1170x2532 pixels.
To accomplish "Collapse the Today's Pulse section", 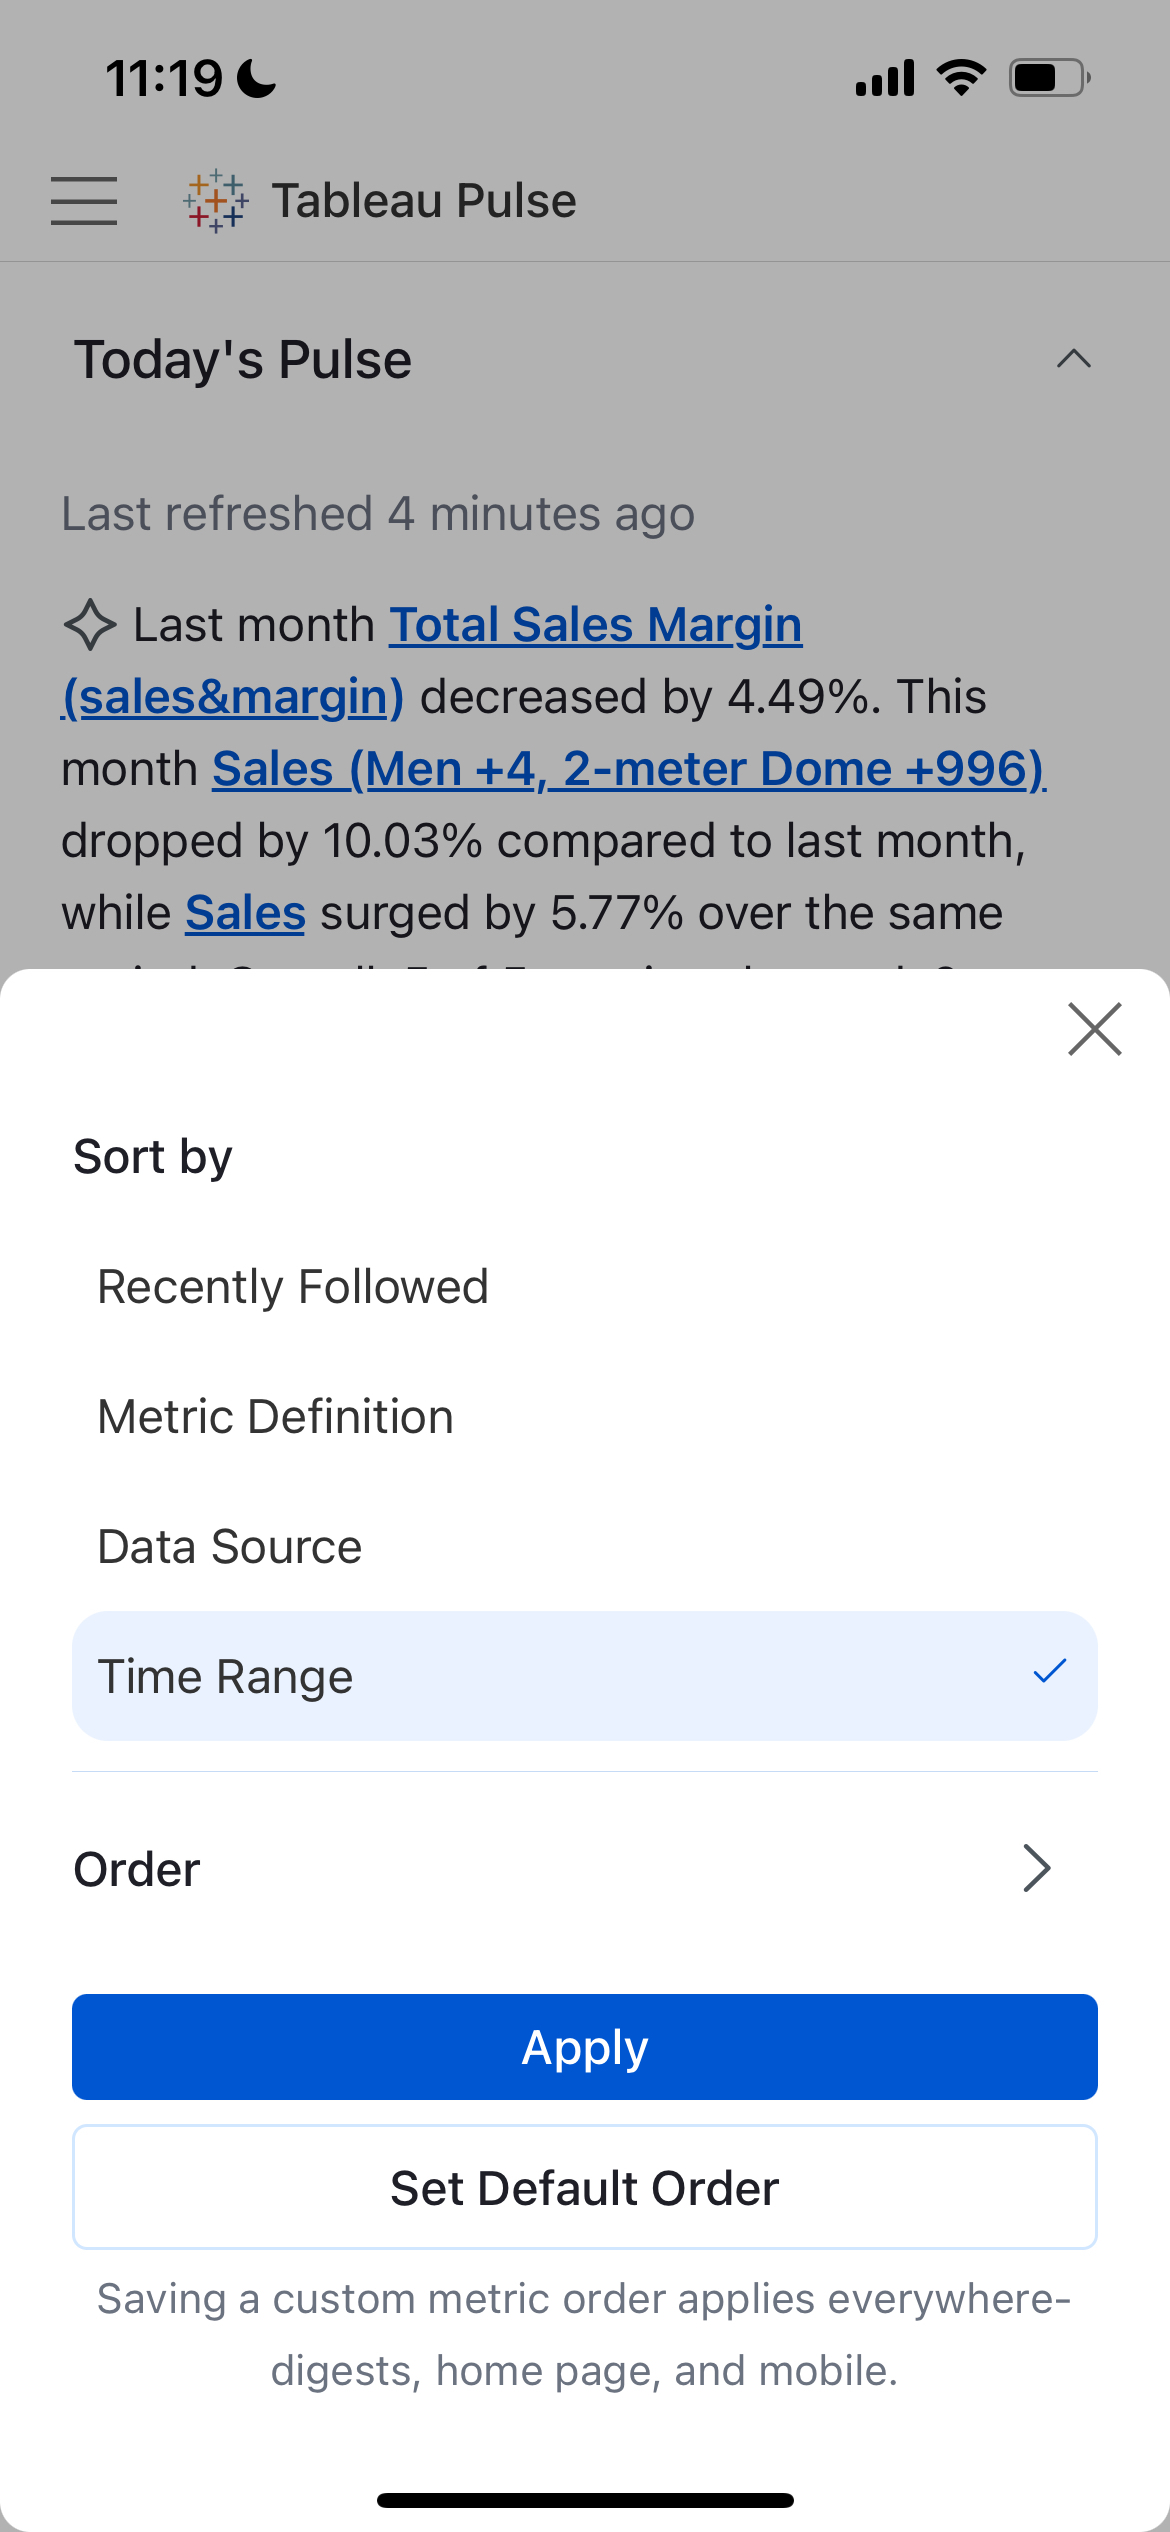I will (1074, 359).
